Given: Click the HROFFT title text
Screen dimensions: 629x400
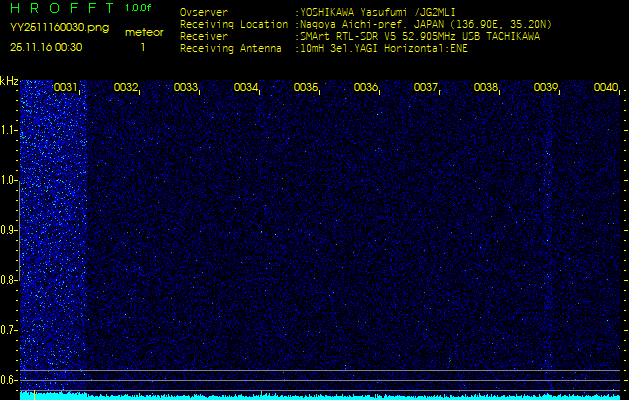Looking at the screenshot, I should click(62, 8).
